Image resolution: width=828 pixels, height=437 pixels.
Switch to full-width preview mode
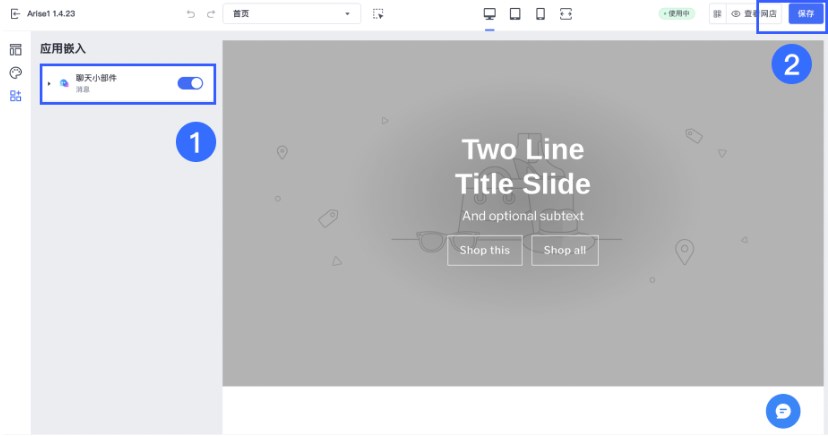coord(566,14)
